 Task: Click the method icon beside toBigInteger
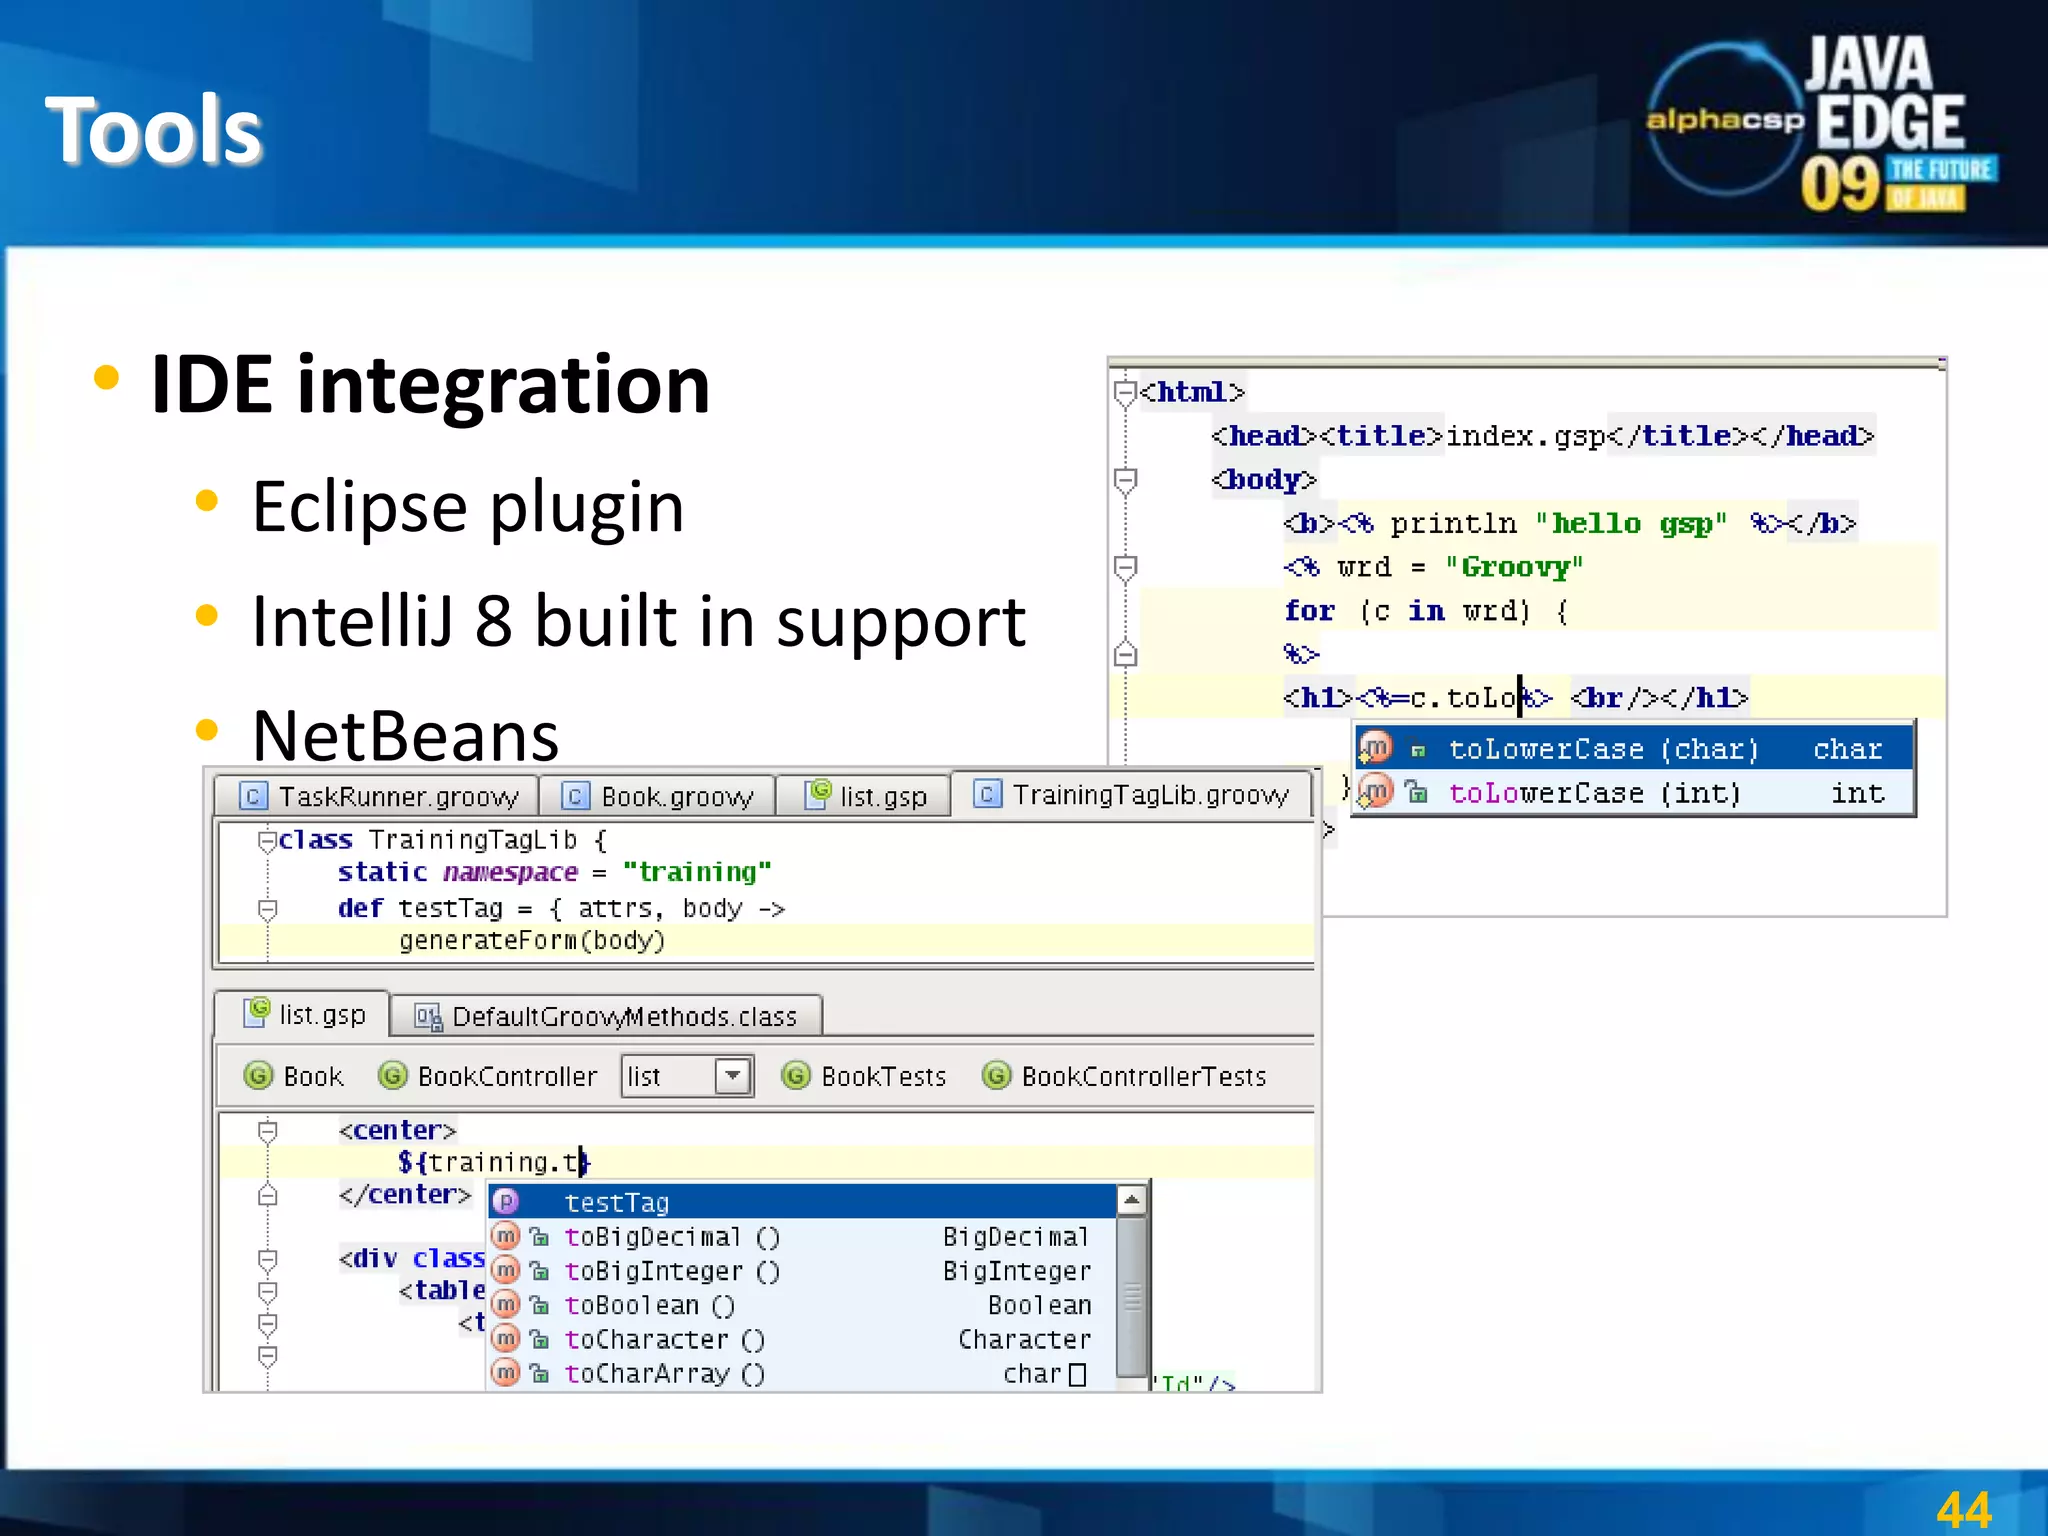(x=507, y=1270)
